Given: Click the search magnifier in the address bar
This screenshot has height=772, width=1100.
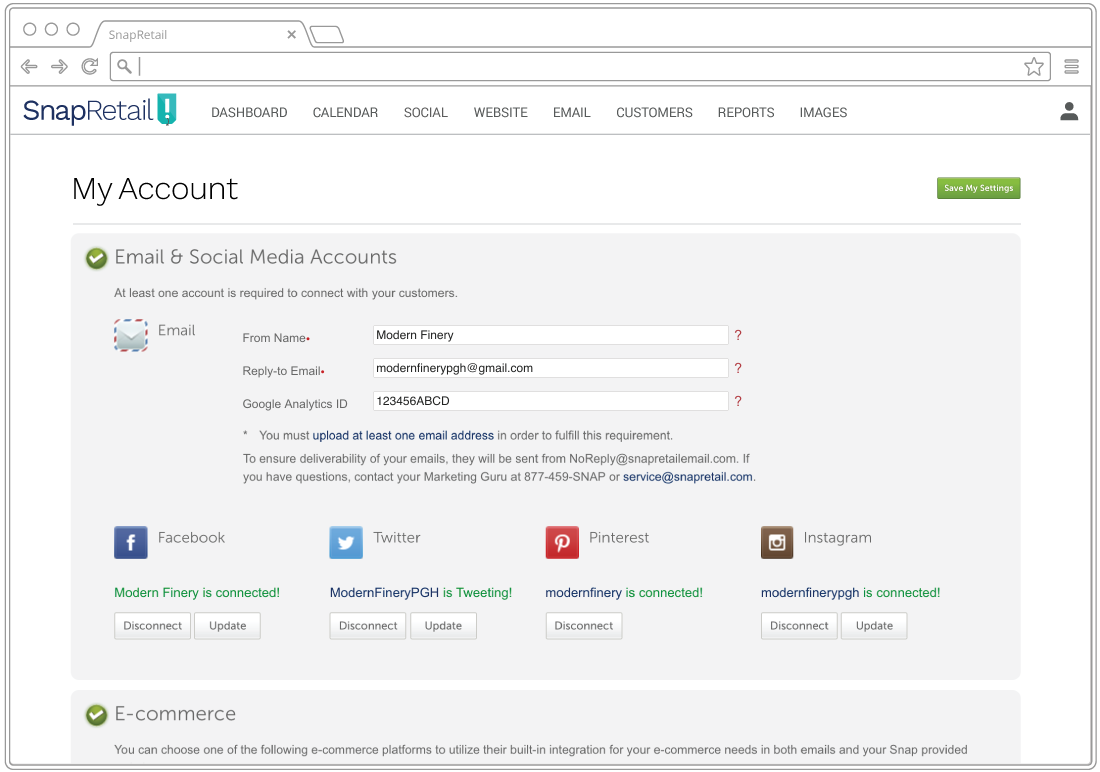Looking at the screenshot, I should [x=124, y=67].
